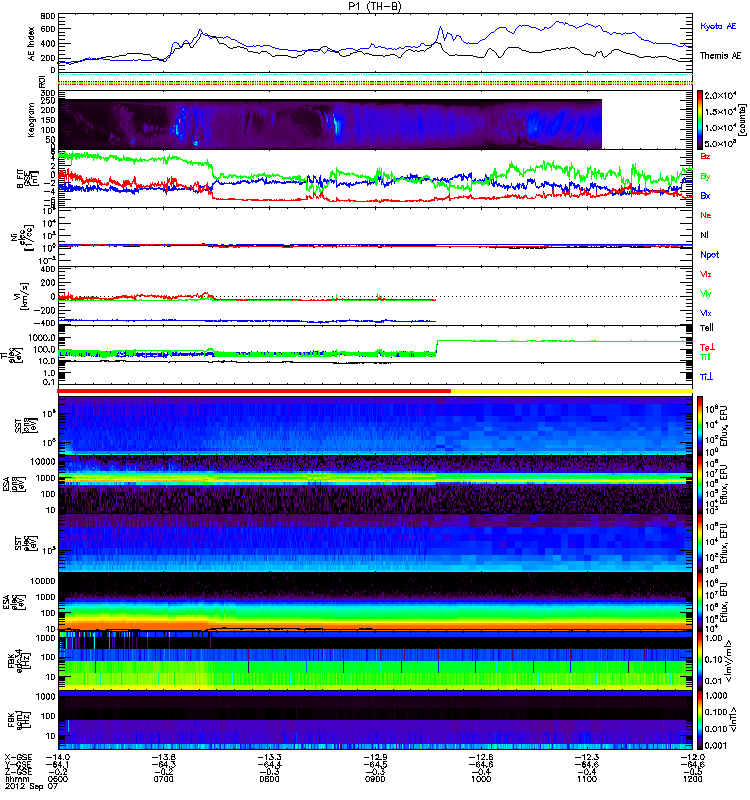750x800 pixels.
Task: Select the 1000 time tick label
Action: 481,779
